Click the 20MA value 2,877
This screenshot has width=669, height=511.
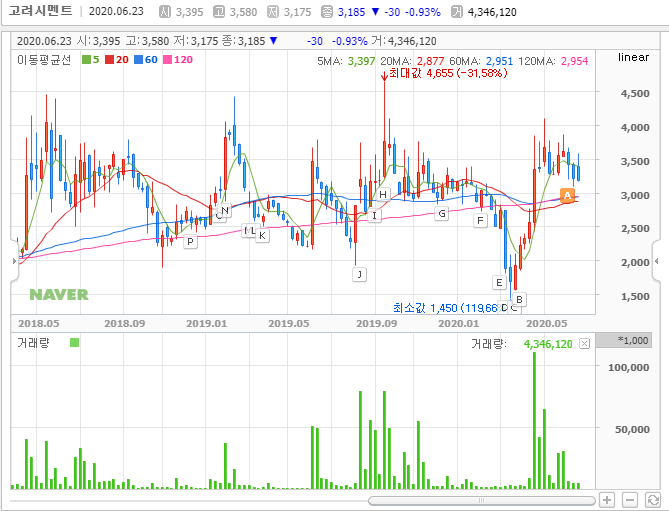click(430, 61)
